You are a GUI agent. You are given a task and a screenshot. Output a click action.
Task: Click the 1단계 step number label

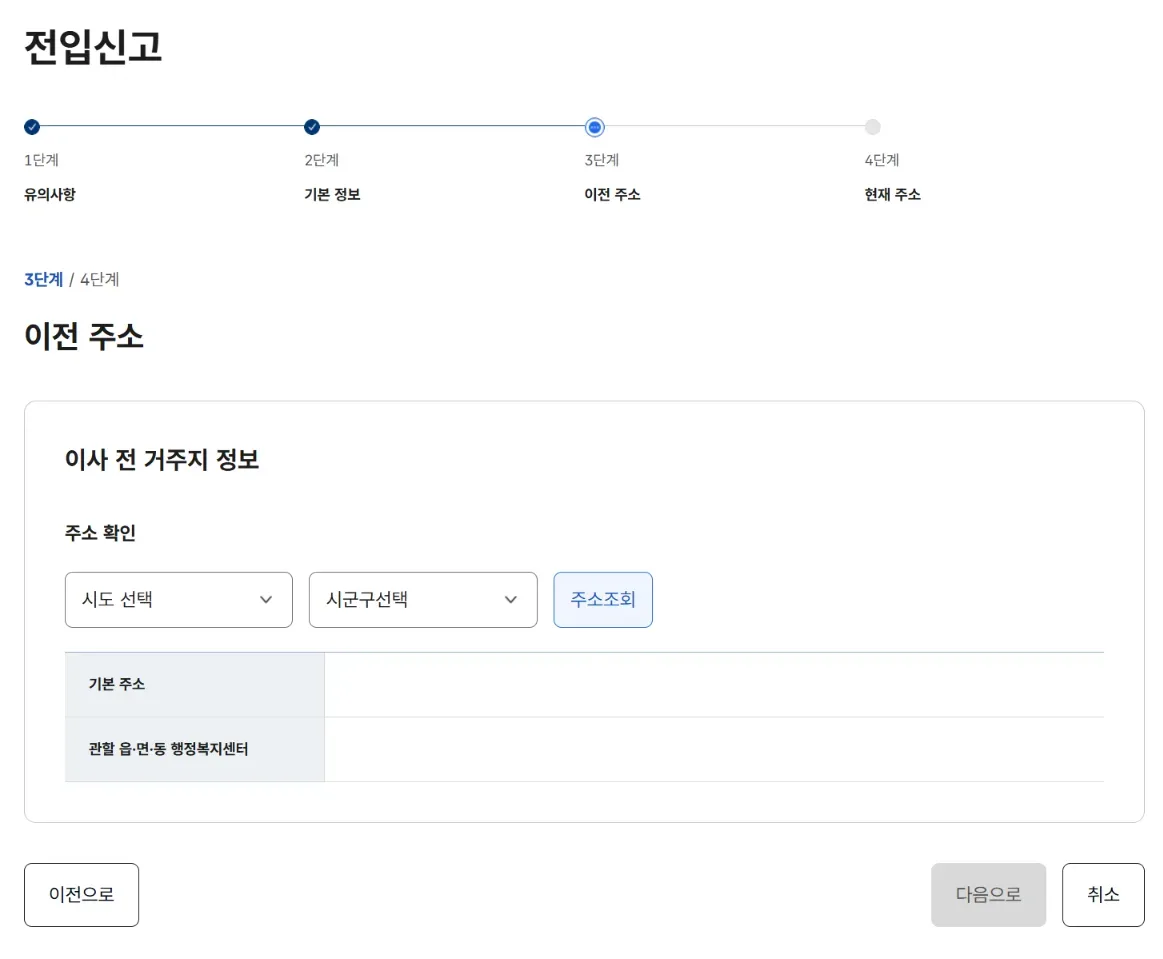tap(42, 160)
